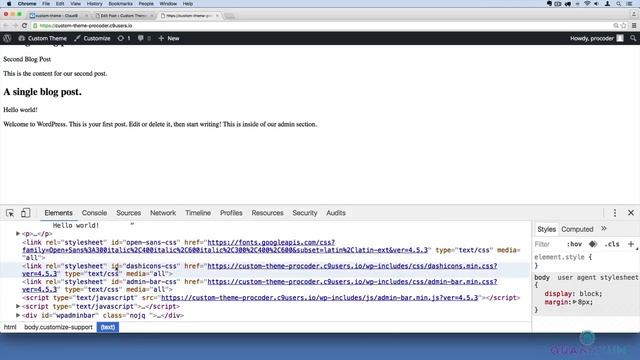Screen dimensions: 640x360
Task: Show more style pane tabs chevron
Action: pyautogui.click(x=604, y=229)
